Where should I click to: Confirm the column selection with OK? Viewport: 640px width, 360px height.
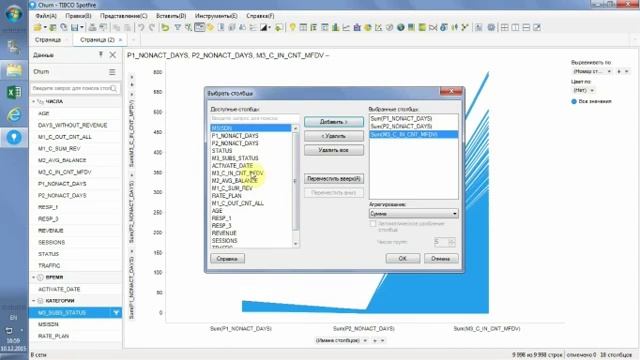click(x=402, y=258)
